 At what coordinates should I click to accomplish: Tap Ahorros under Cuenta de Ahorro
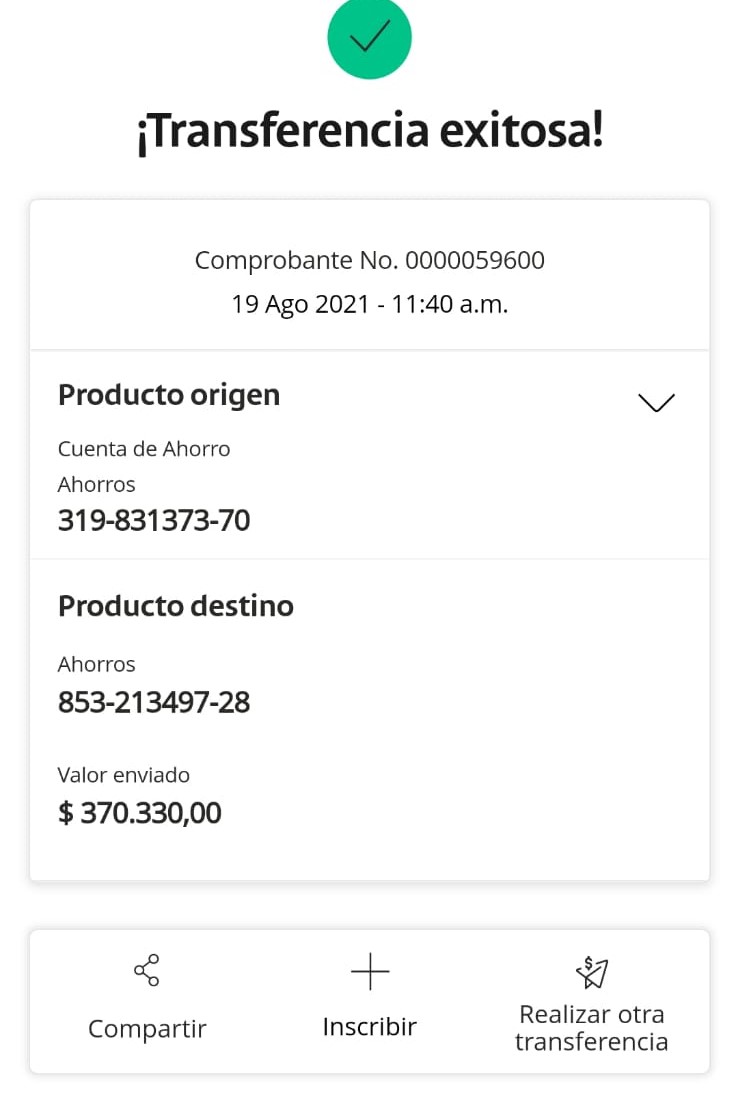tap(97, 485)
